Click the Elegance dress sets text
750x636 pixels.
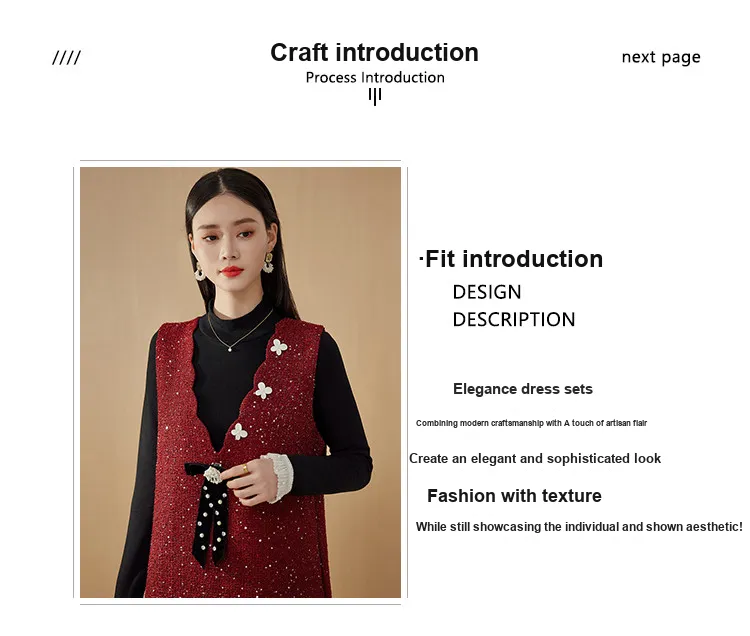(523, 389)
